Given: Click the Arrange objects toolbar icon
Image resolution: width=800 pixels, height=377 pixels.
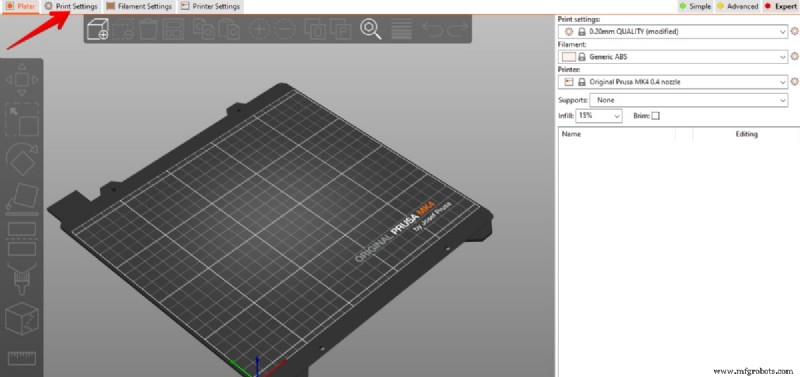Looking at the screenshot, I should click(173, 29).
